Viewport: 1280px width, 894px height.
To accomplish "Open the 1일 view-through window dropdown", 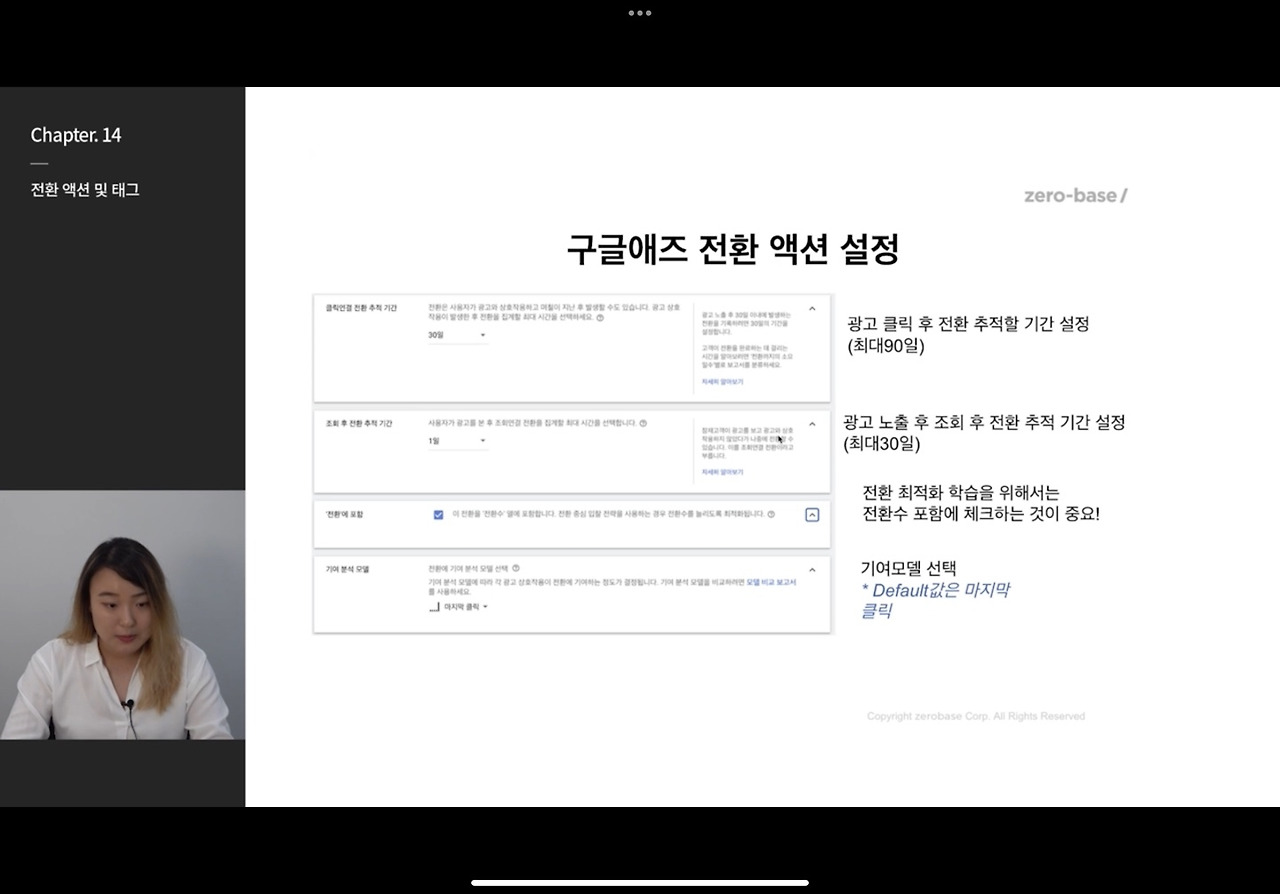I will click(457, 441).
